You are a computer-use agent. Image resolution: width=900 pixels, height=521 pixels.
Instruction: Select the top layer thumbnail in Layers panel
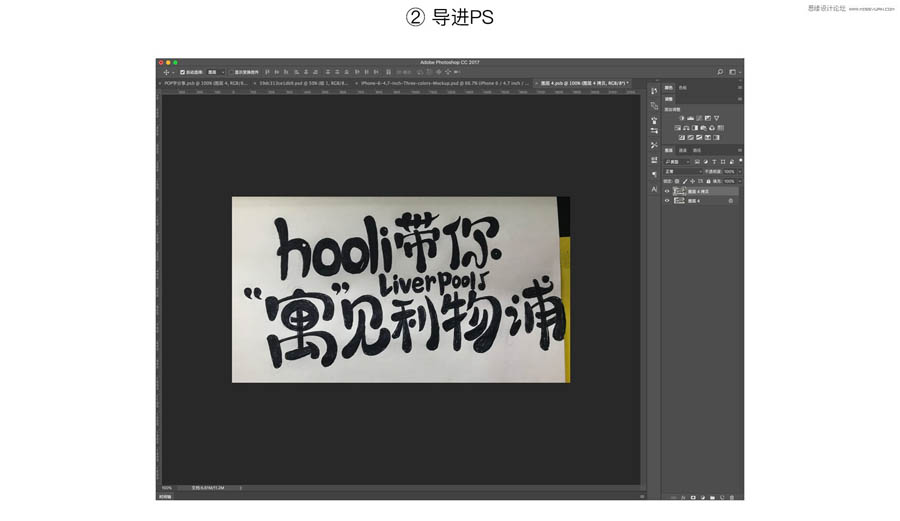680,191
